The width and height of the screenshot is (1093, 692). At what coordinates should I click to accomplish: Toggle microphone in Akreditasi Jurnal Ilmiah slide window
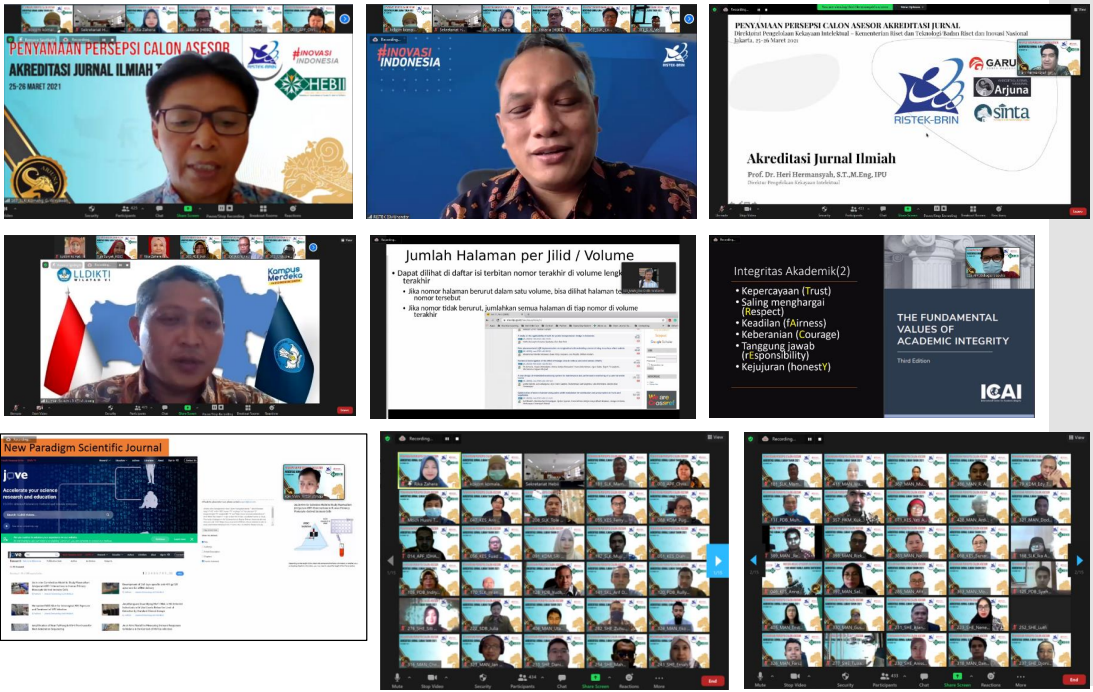click(721, 211)
